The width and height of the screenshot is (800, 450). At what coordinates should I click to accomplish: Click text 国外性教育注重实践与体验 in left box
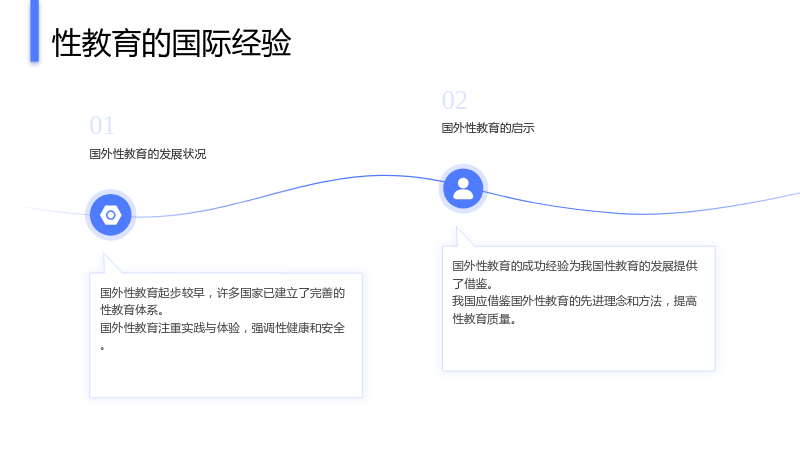[170, 328]
